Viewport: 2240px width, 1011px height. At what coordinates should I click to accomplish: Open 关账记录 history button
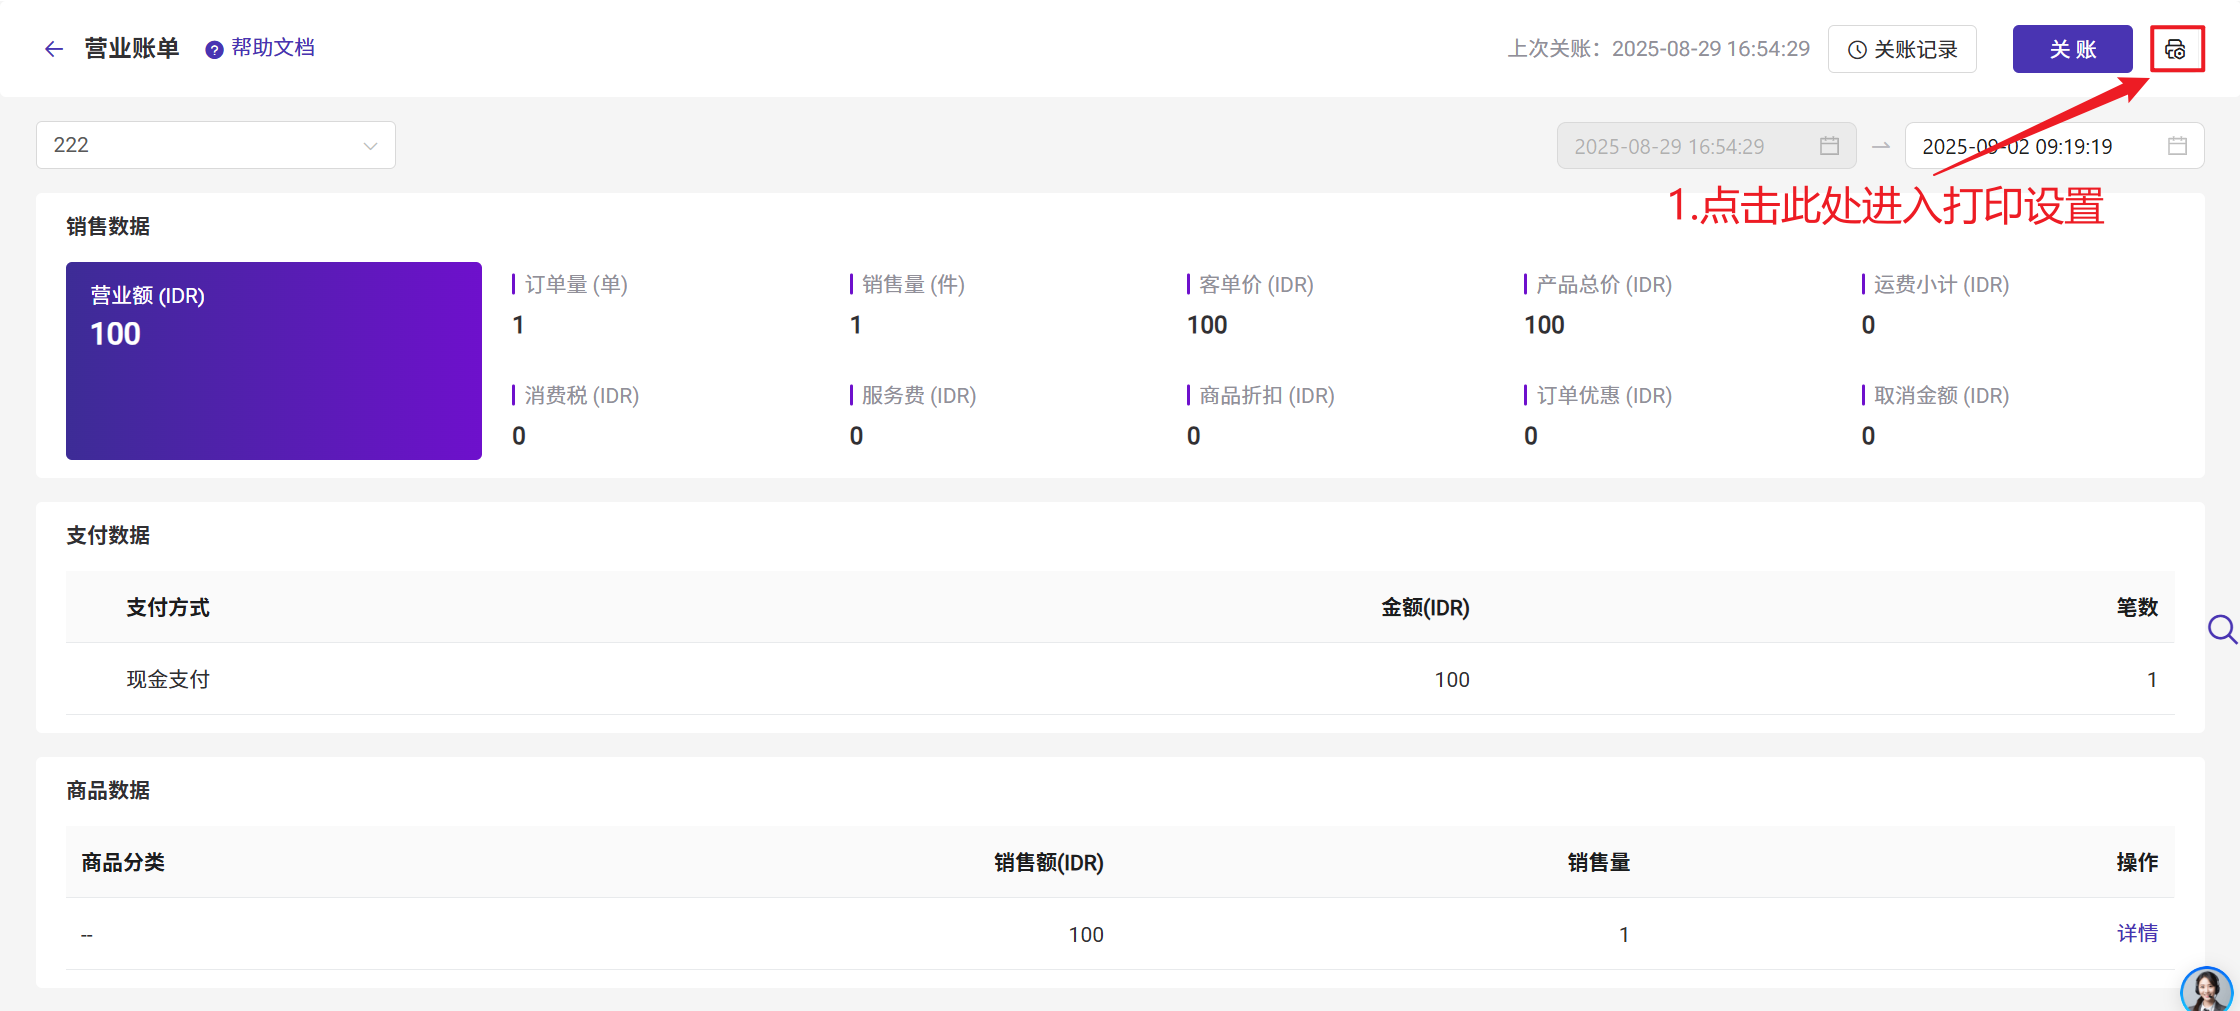click(1902, 49)
